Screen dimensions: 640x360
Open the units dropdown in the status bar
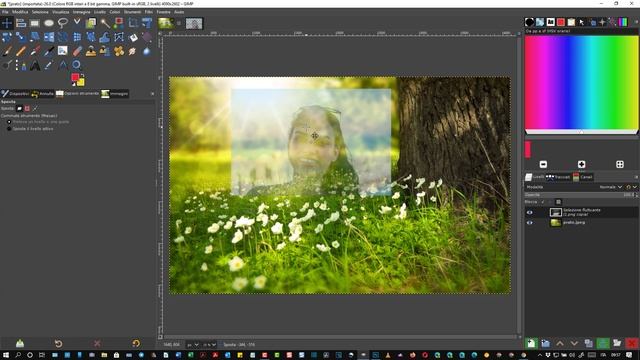click(192, 345)
